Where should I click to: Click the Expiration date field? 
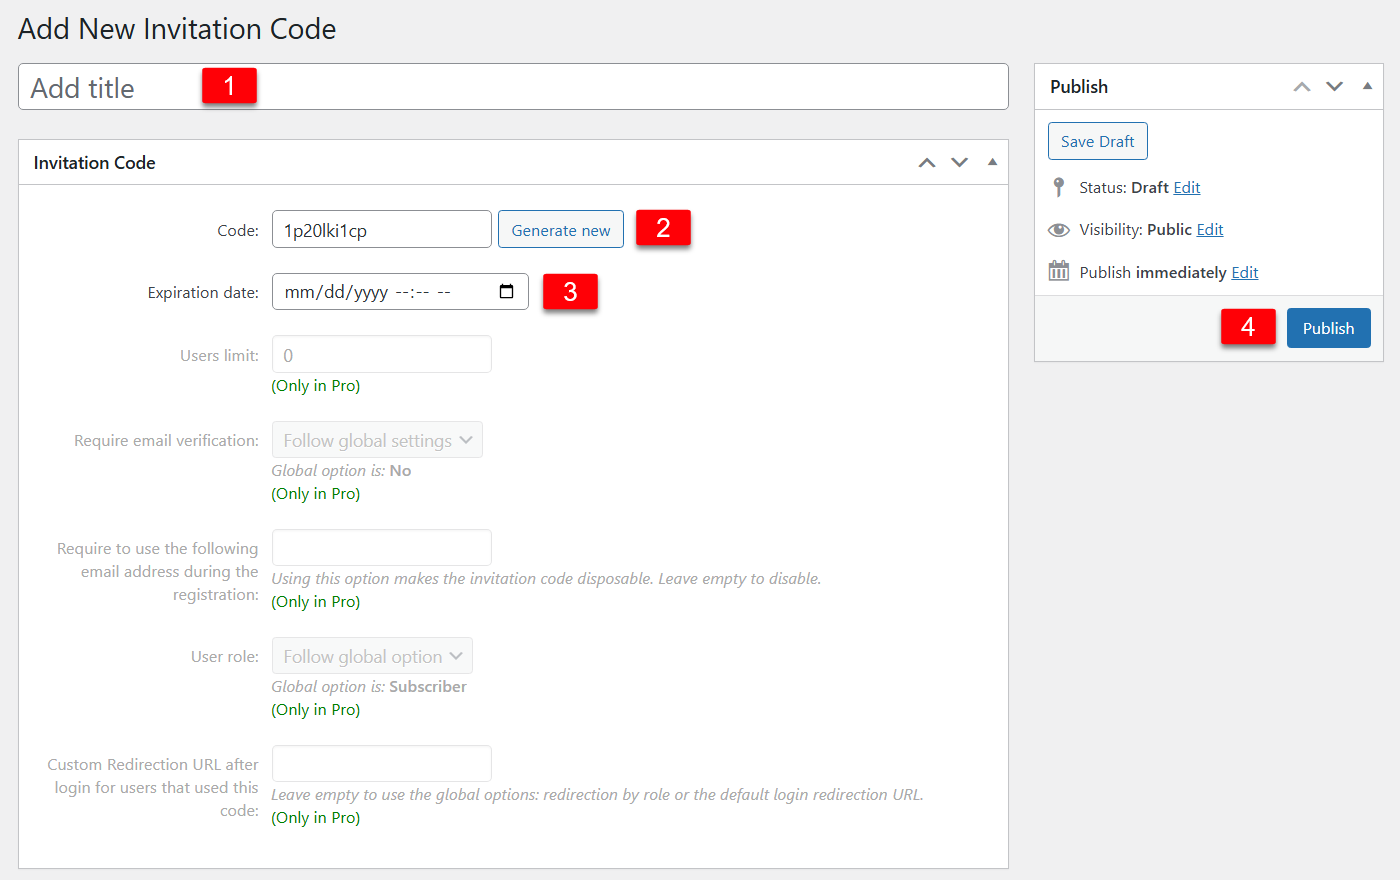point(400,292)
